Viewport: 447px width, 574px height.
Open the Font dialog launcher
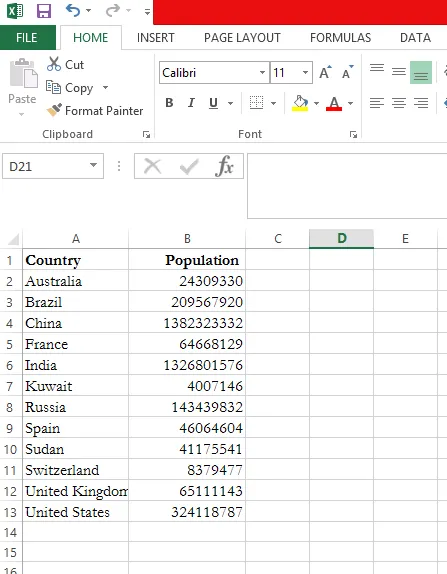point(353,135)
